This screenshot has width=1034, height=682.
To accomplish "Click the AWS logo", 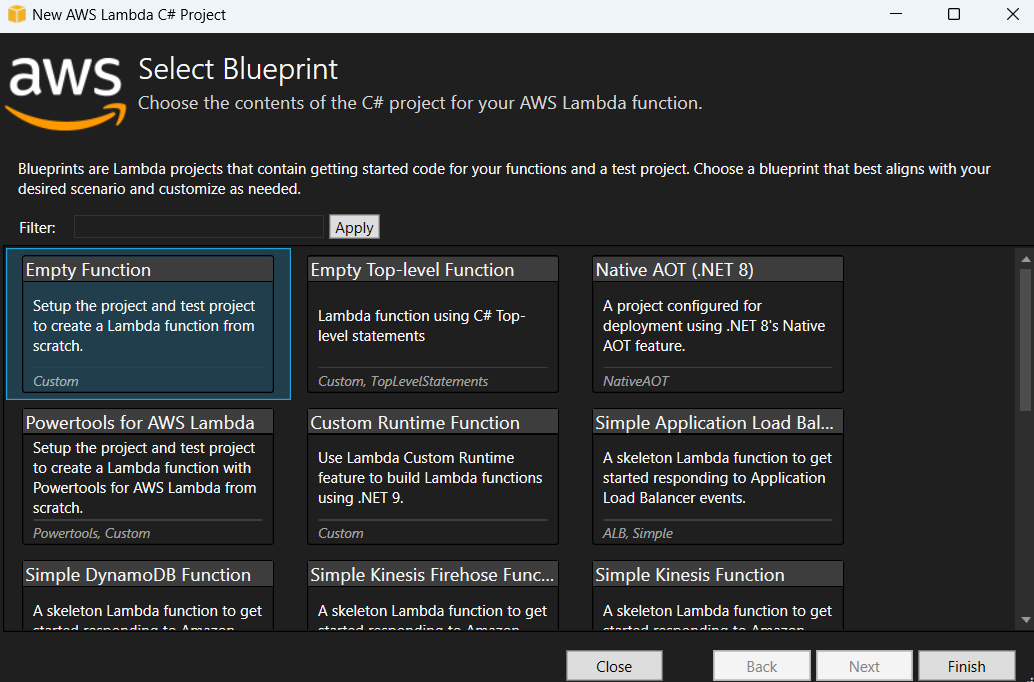I will pyautogui.click(x=65, y=92).
